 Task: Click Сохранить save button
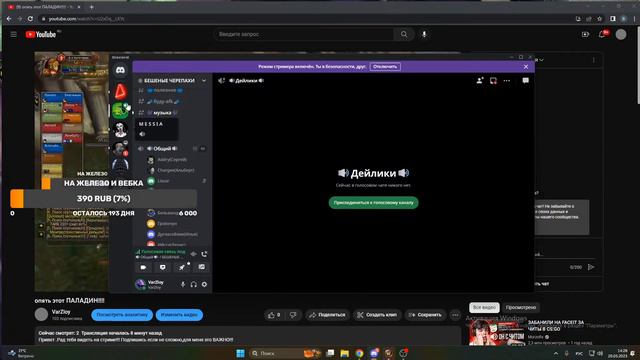click(x=425, y=315)
